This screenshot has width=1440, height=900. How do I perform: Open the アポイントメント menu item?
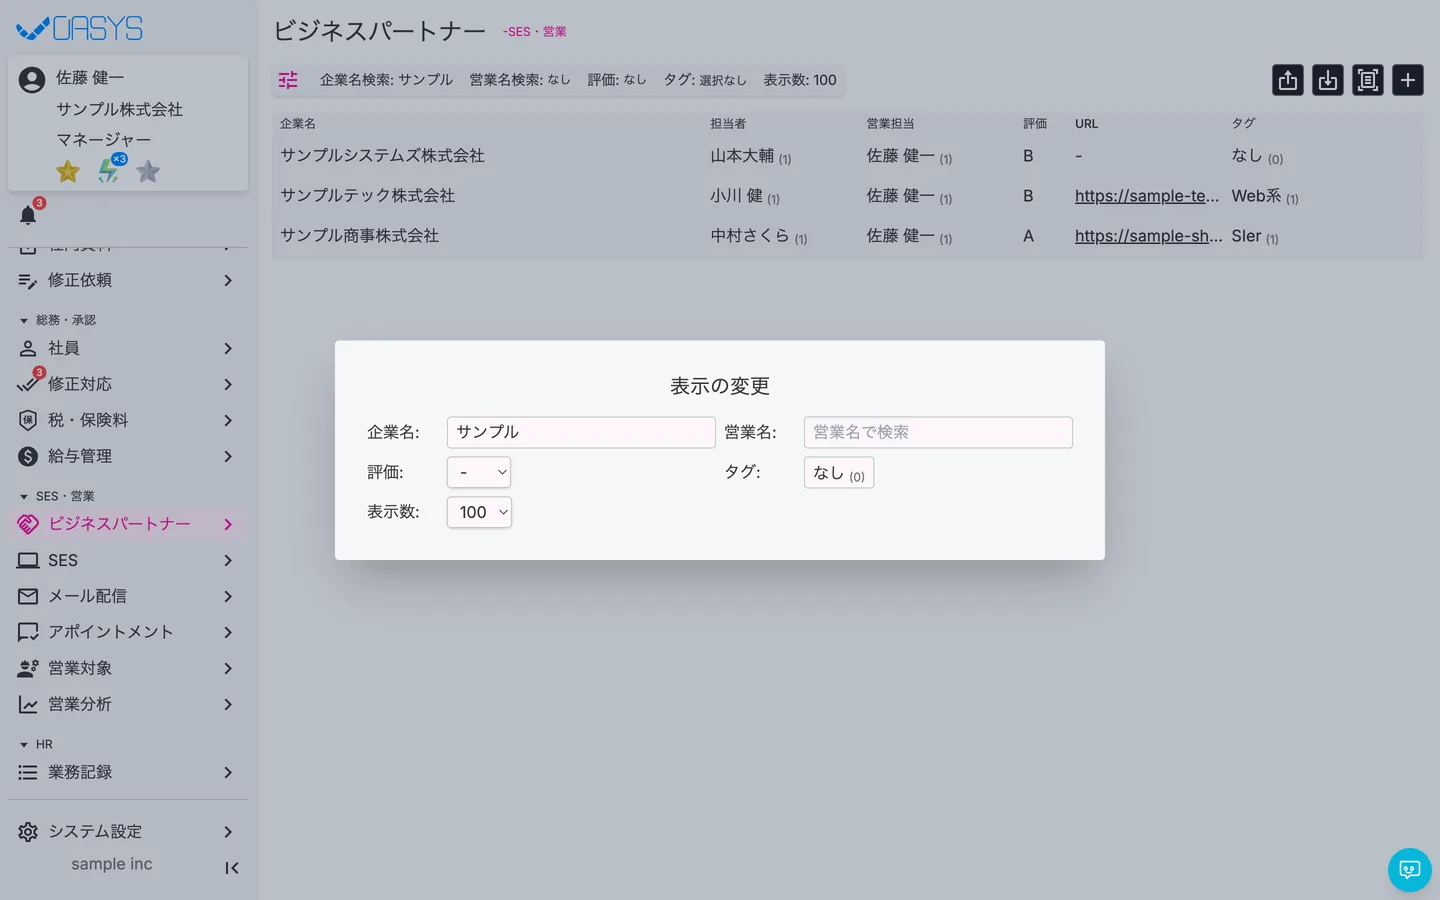pyautogui.click(x=128, y=632)
